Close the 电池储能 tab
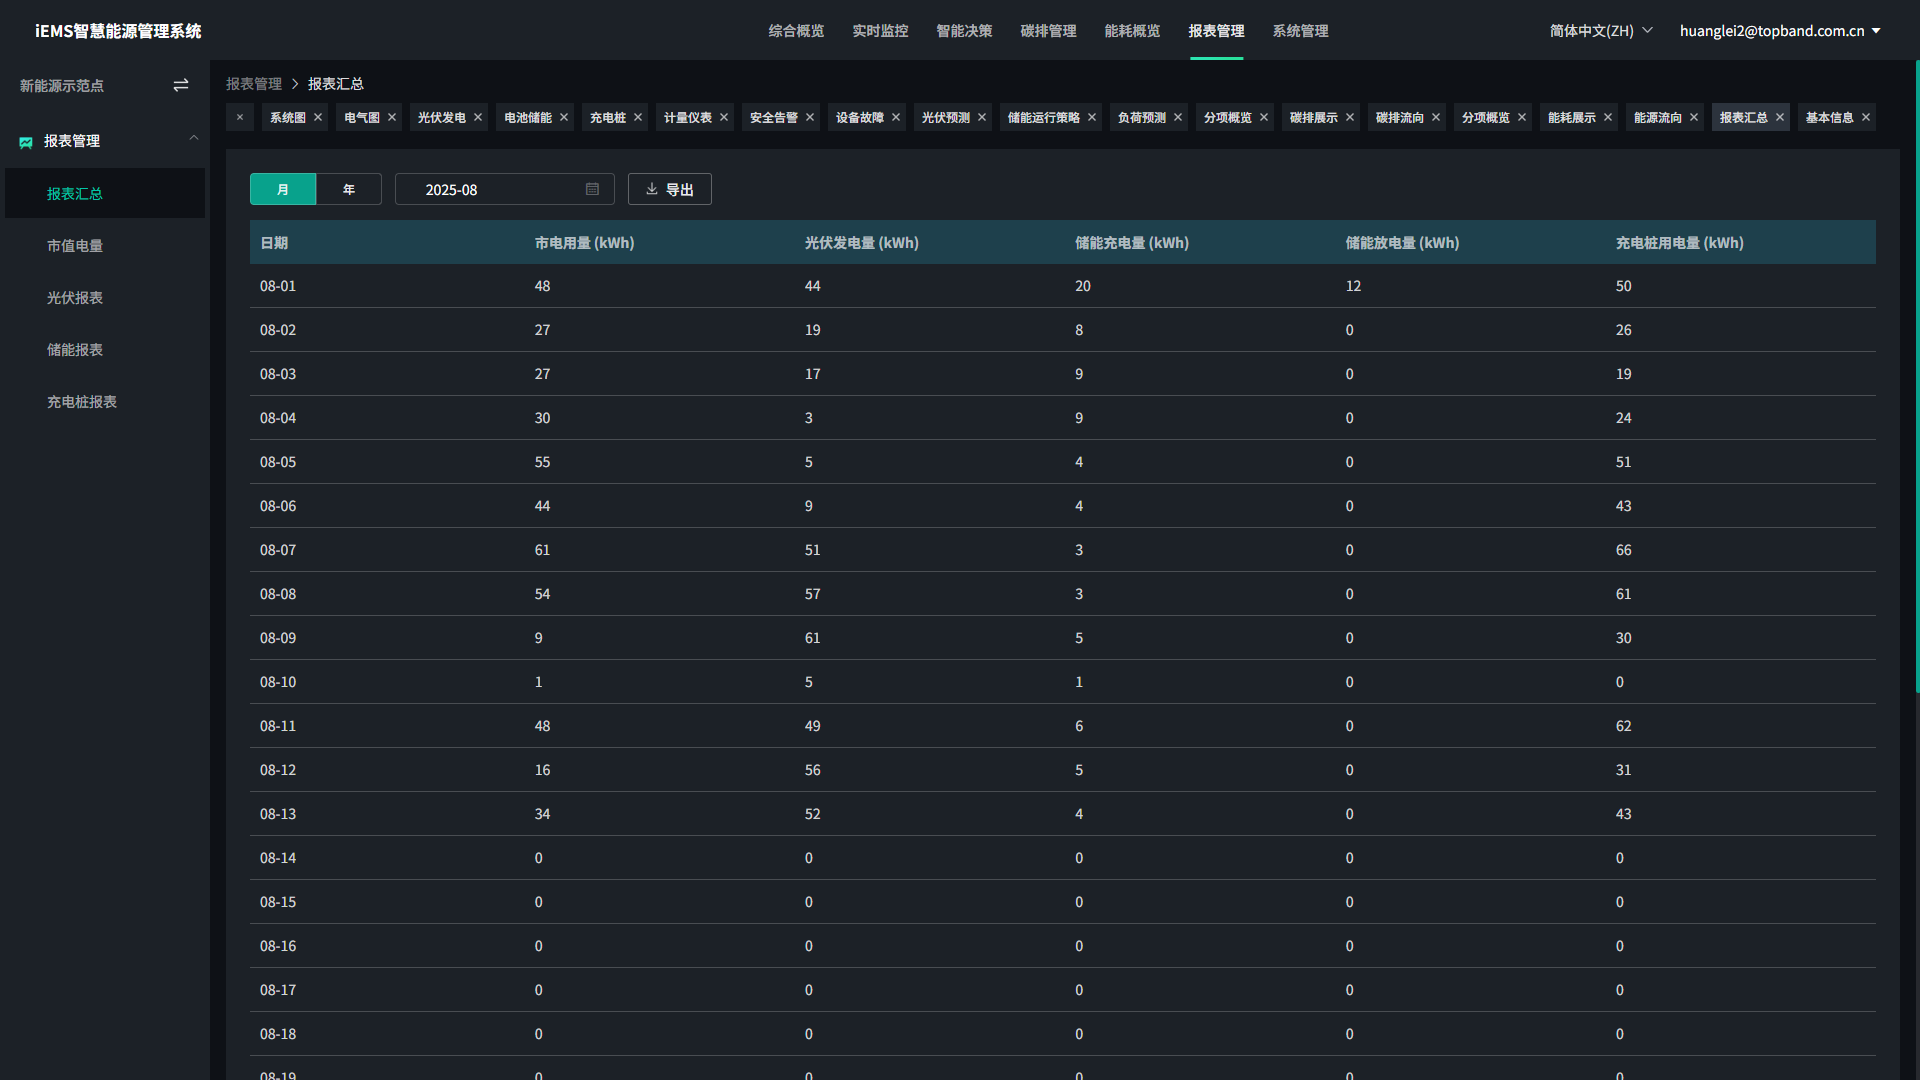The image size is (1920, 1080). click(564, 118)
